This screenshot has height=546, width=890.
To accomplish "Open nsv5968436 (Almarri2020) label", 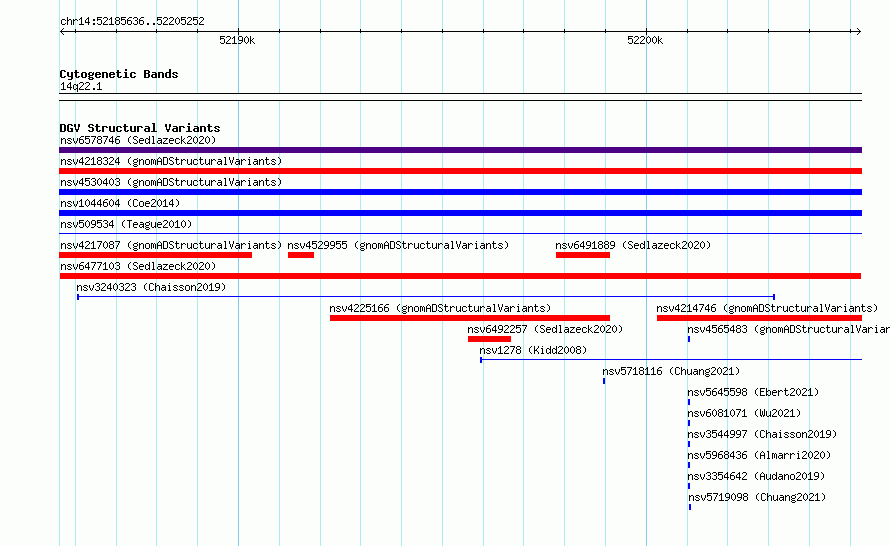I will tap(759, 455).
